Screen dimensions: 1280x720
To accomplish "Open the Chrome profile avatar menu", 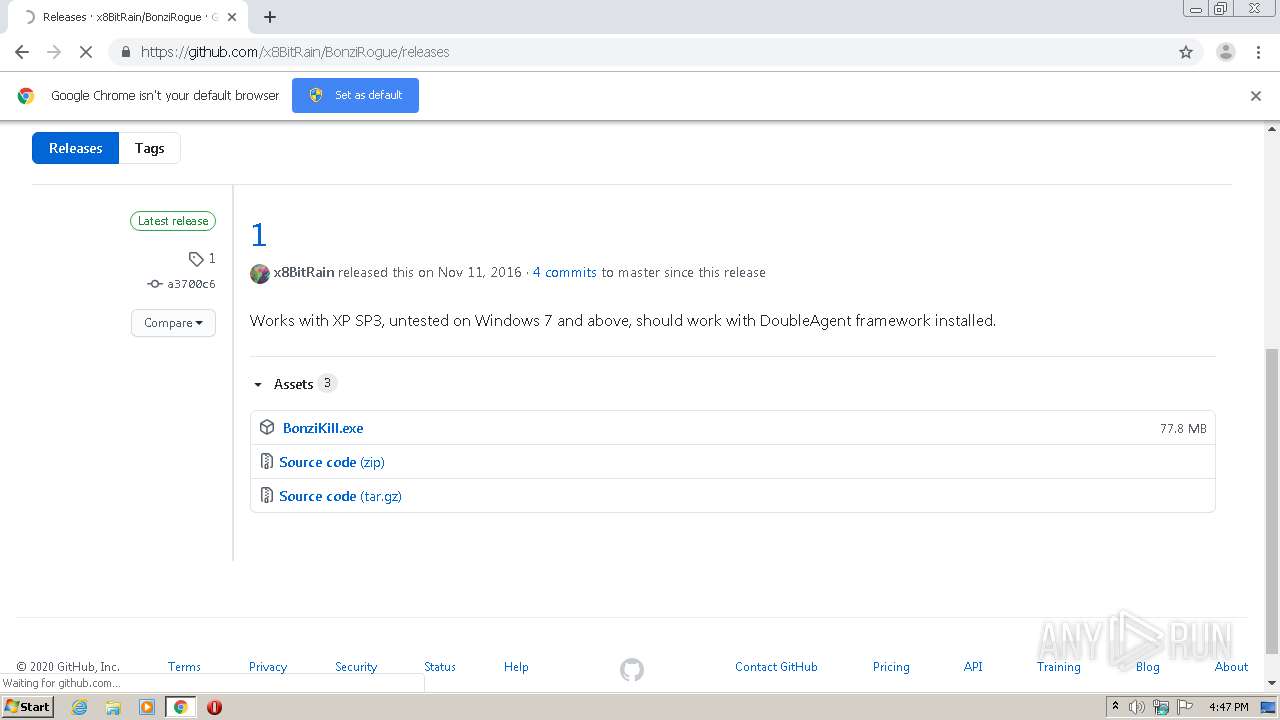I will pos(1225,52).
